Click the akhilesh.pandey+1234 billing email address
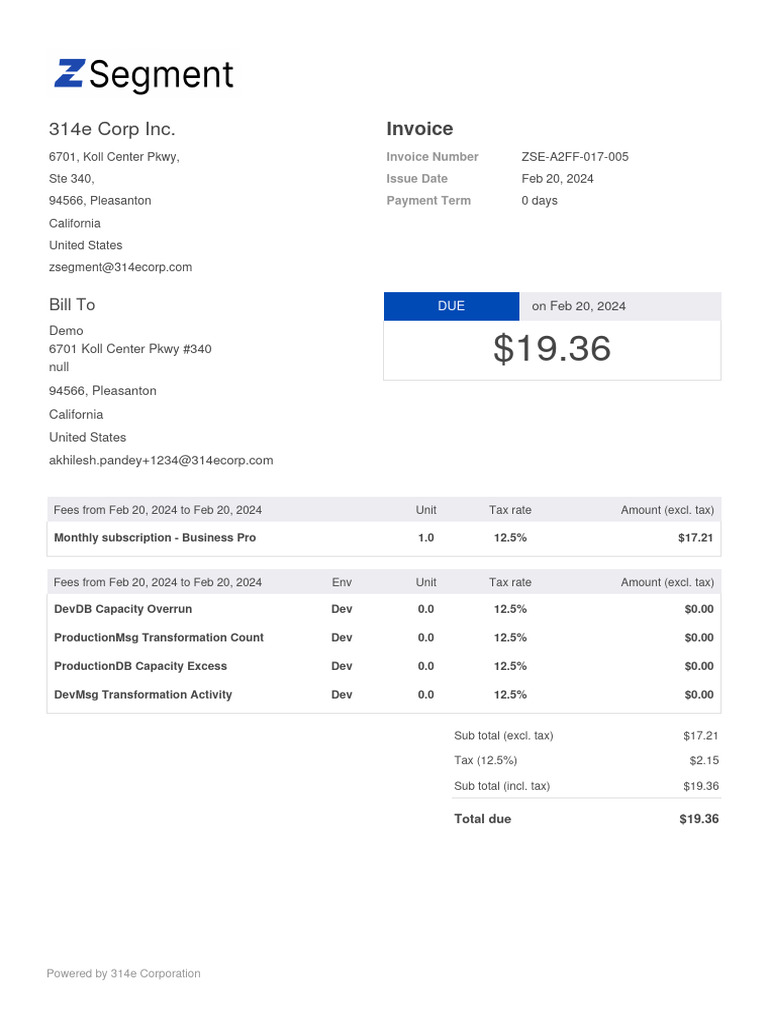Viewport: 768px width, 1024px height. [x=161, y=460]
